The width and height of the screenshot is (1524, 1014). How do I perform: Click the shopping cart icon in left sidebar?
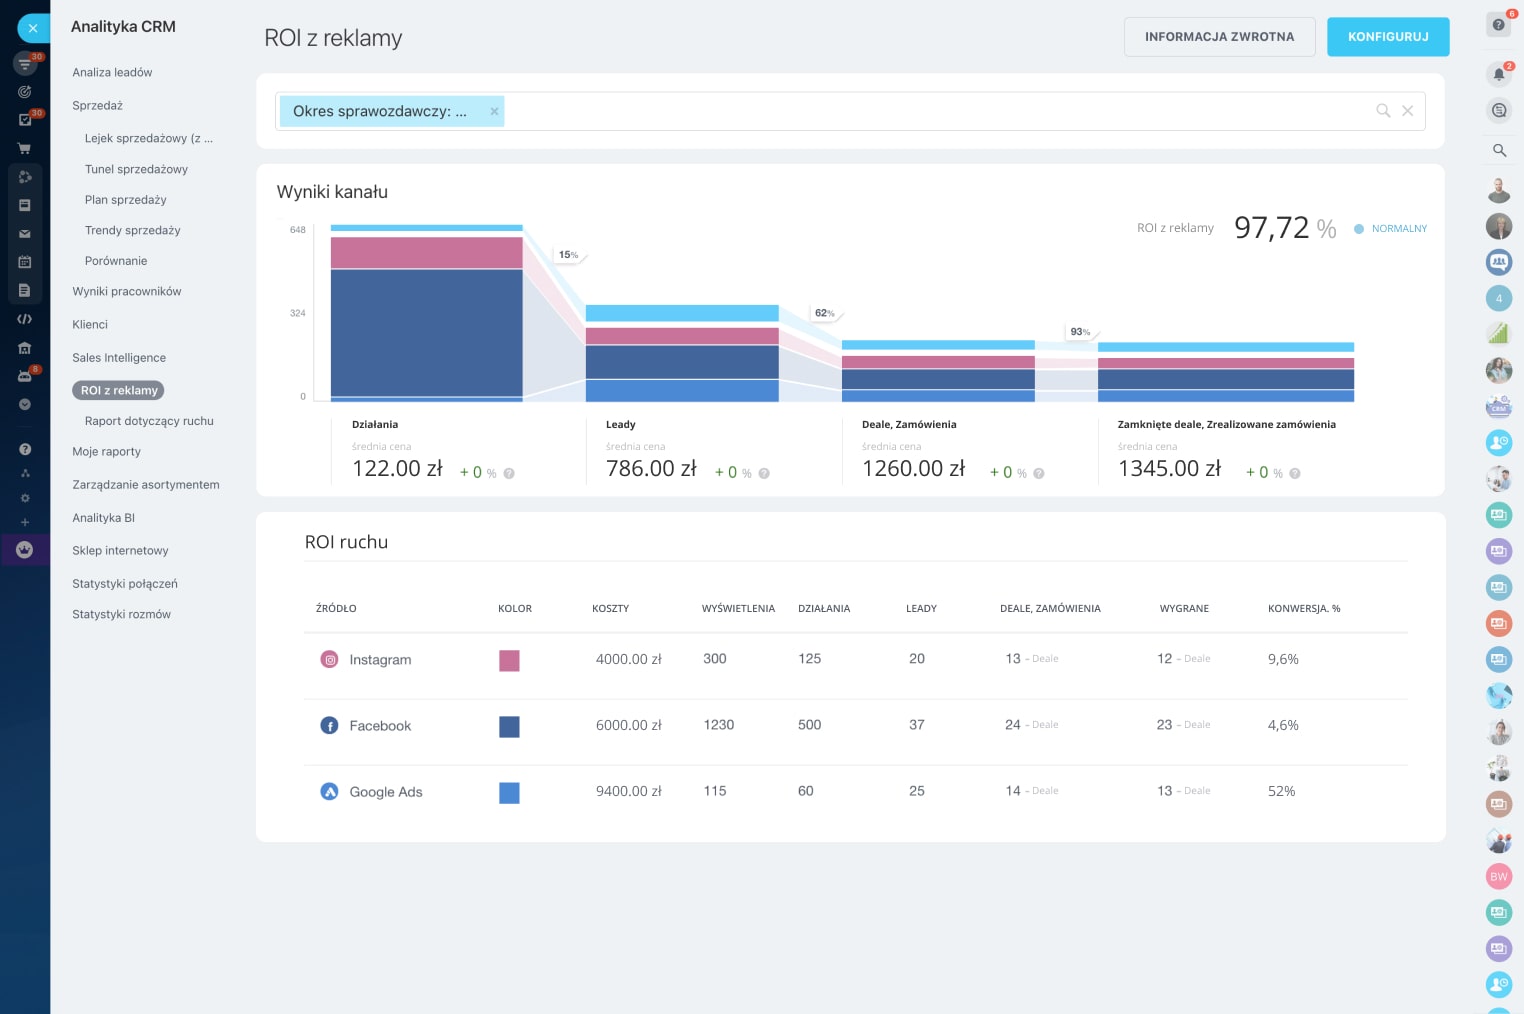pos(24,149)
